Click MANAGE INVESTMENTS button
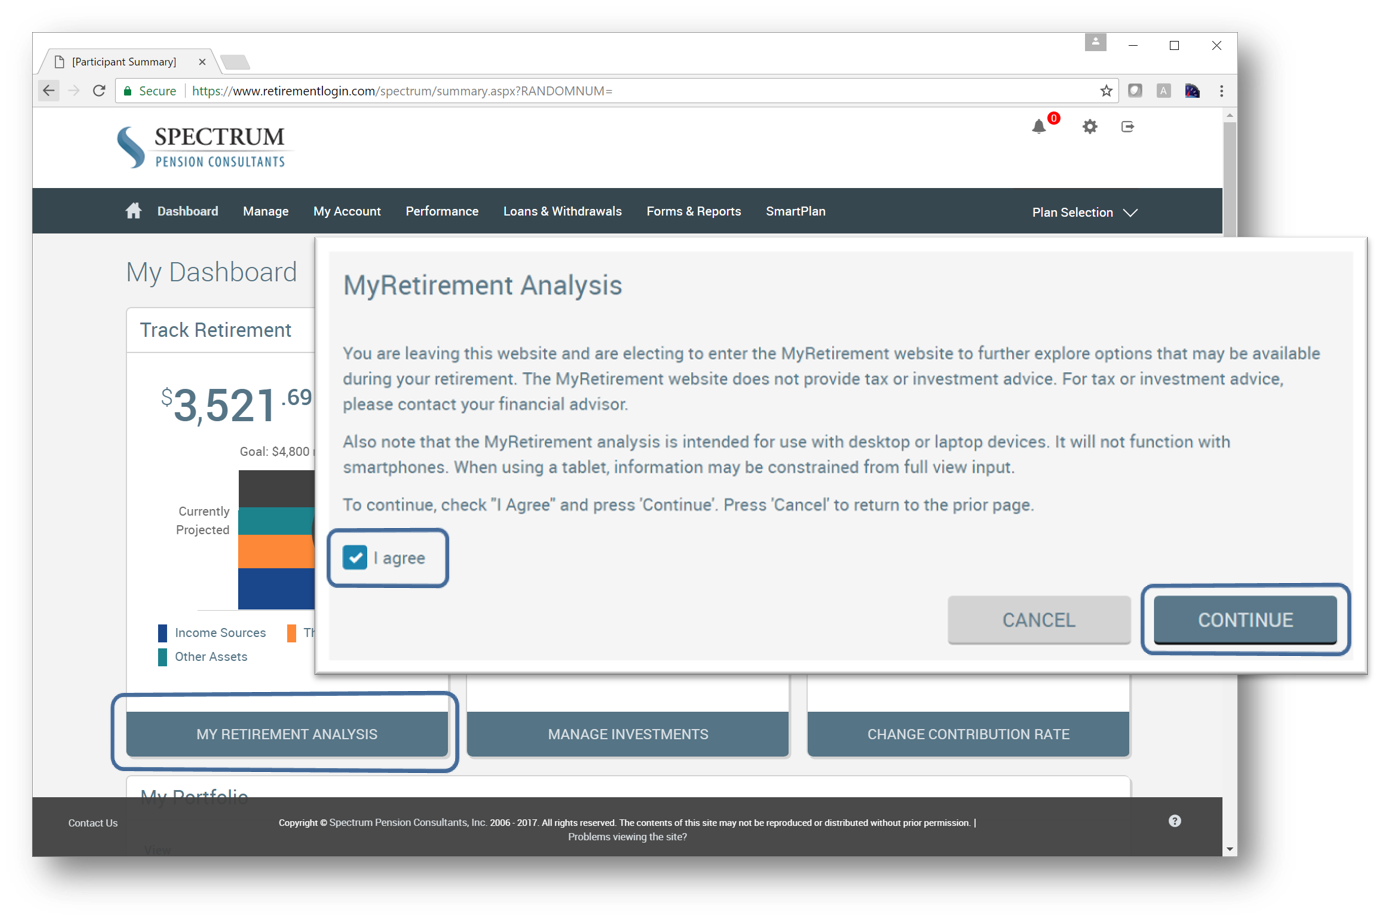 pyautogui.click(x=628, y=734)
